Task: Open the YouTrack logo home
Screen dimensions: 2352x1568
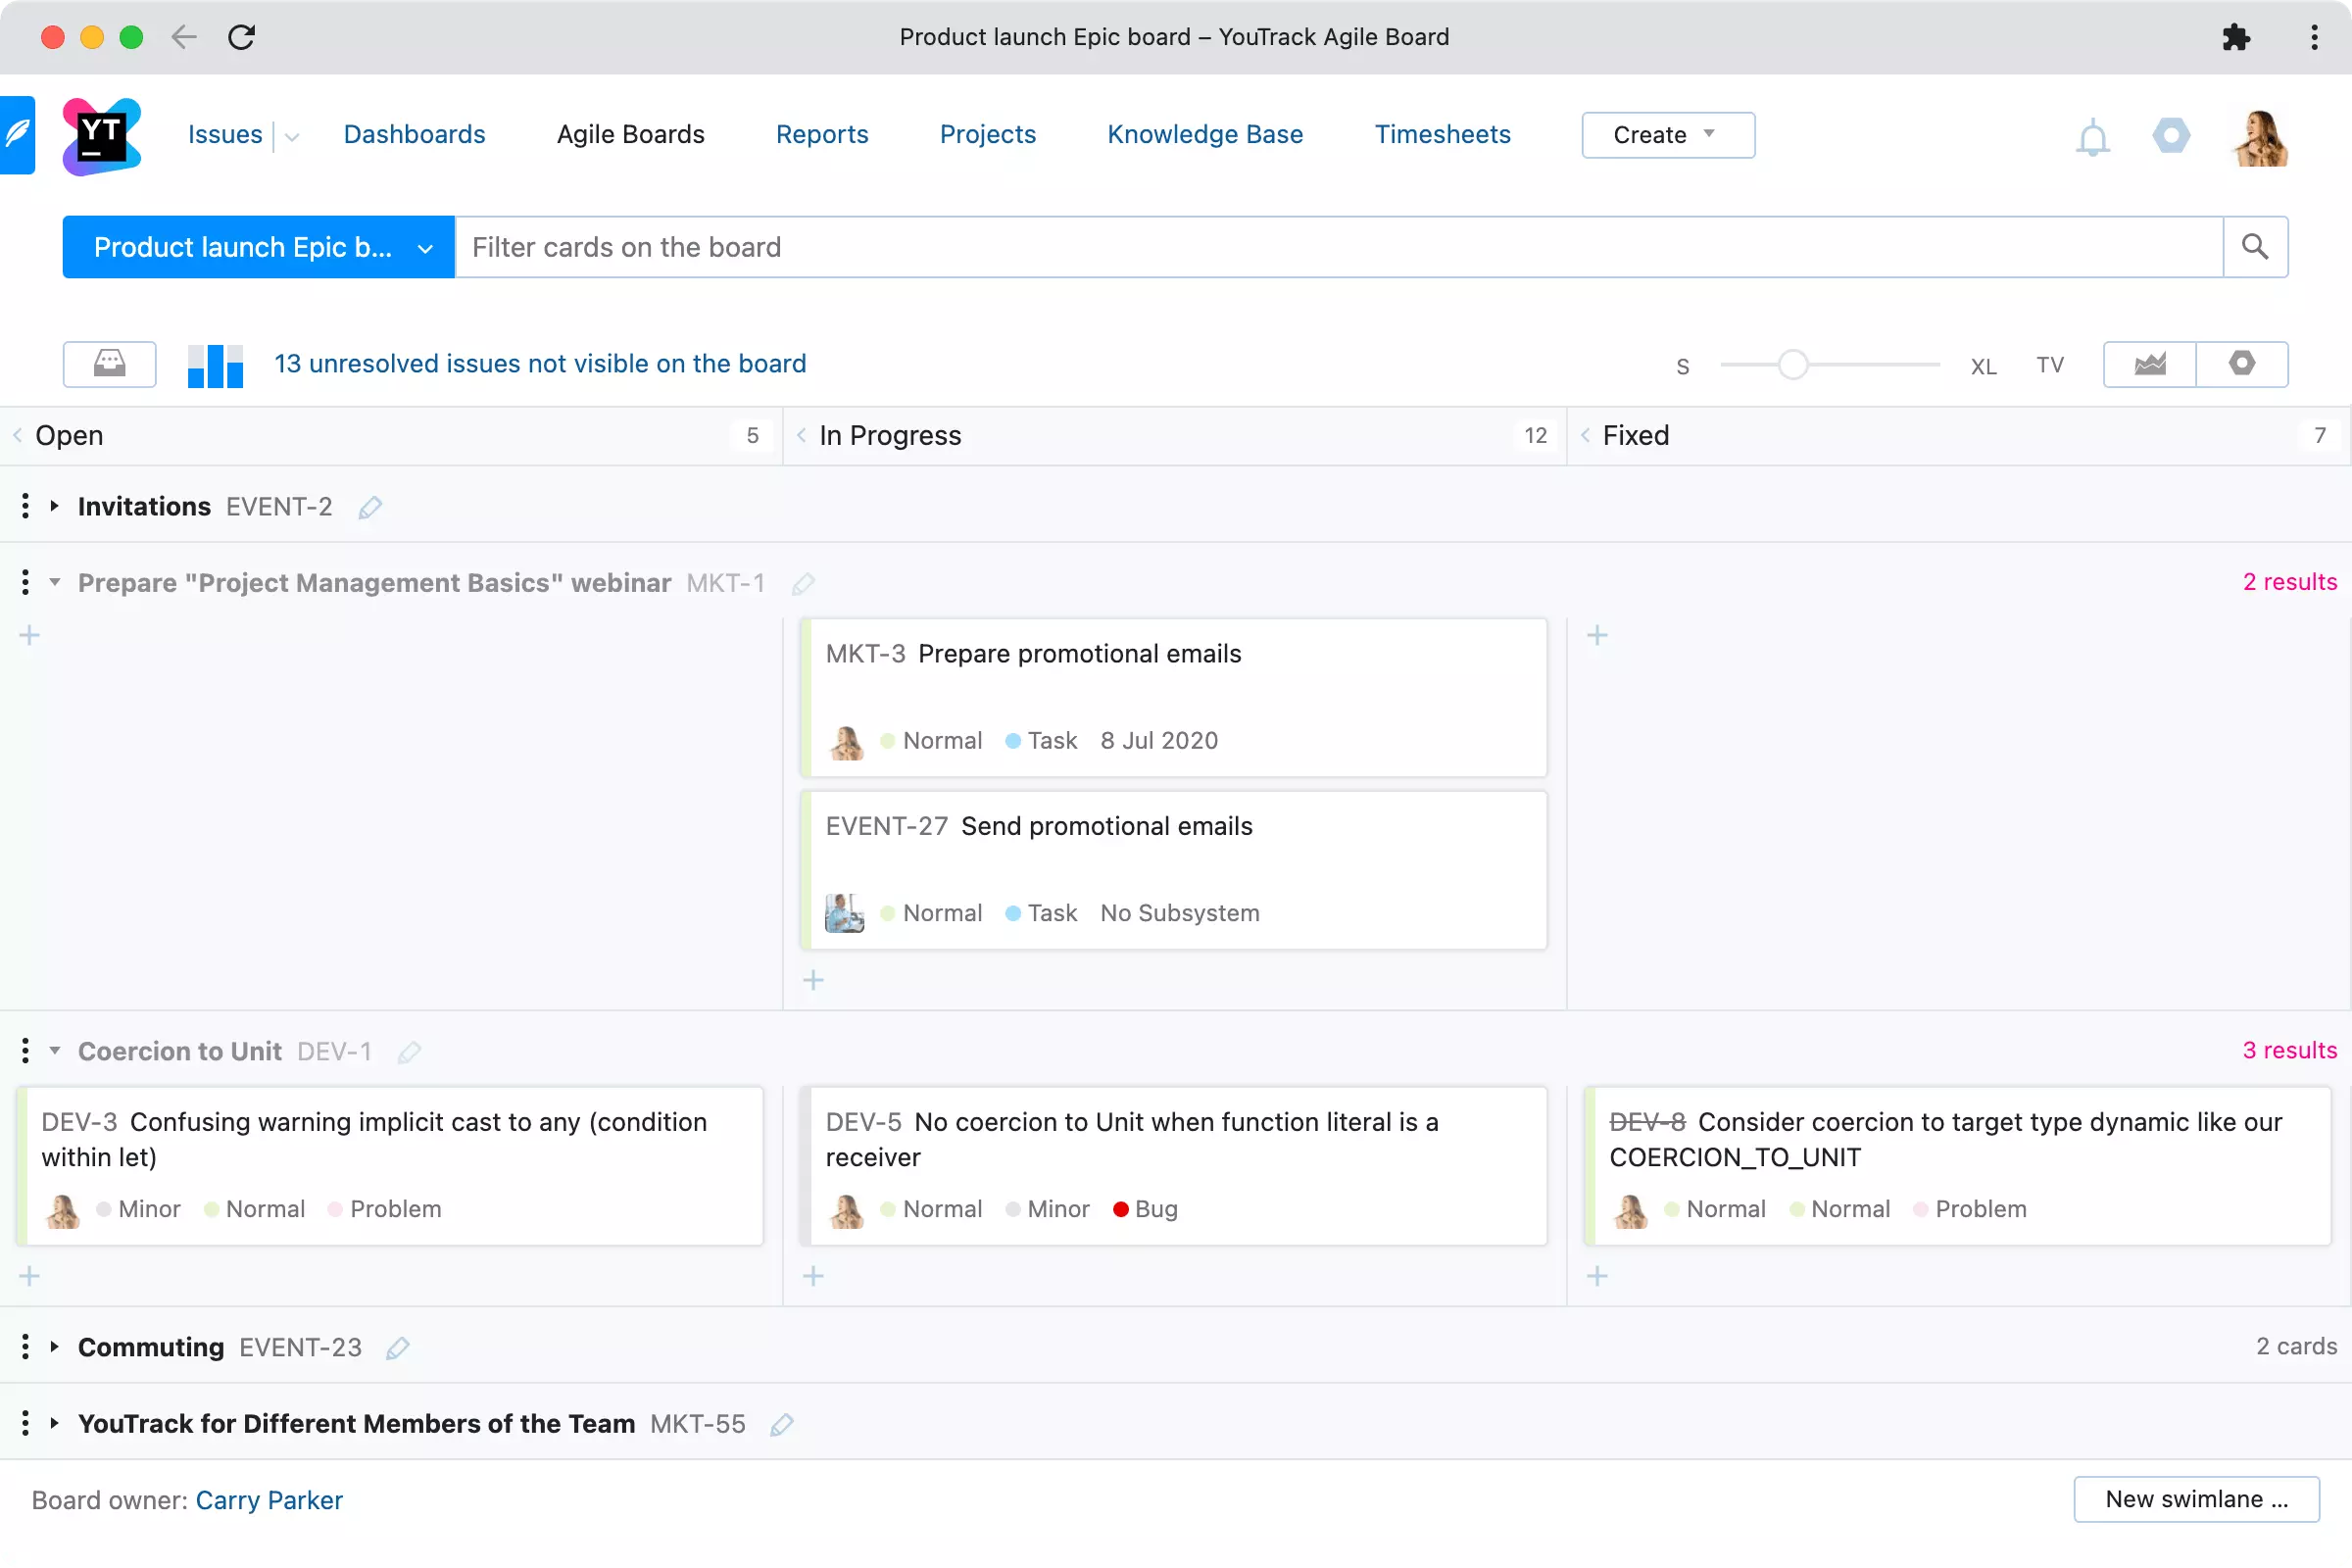Action: [101, 135]
